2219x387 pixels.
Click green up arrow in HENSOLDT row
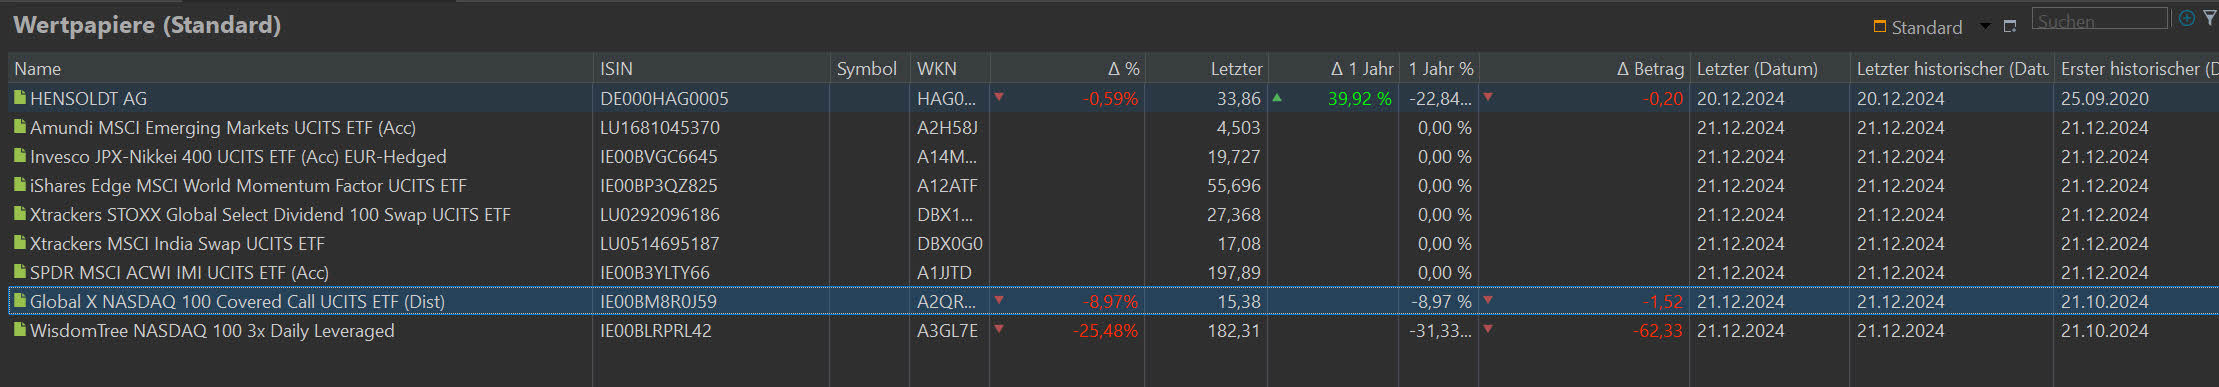1277,98
